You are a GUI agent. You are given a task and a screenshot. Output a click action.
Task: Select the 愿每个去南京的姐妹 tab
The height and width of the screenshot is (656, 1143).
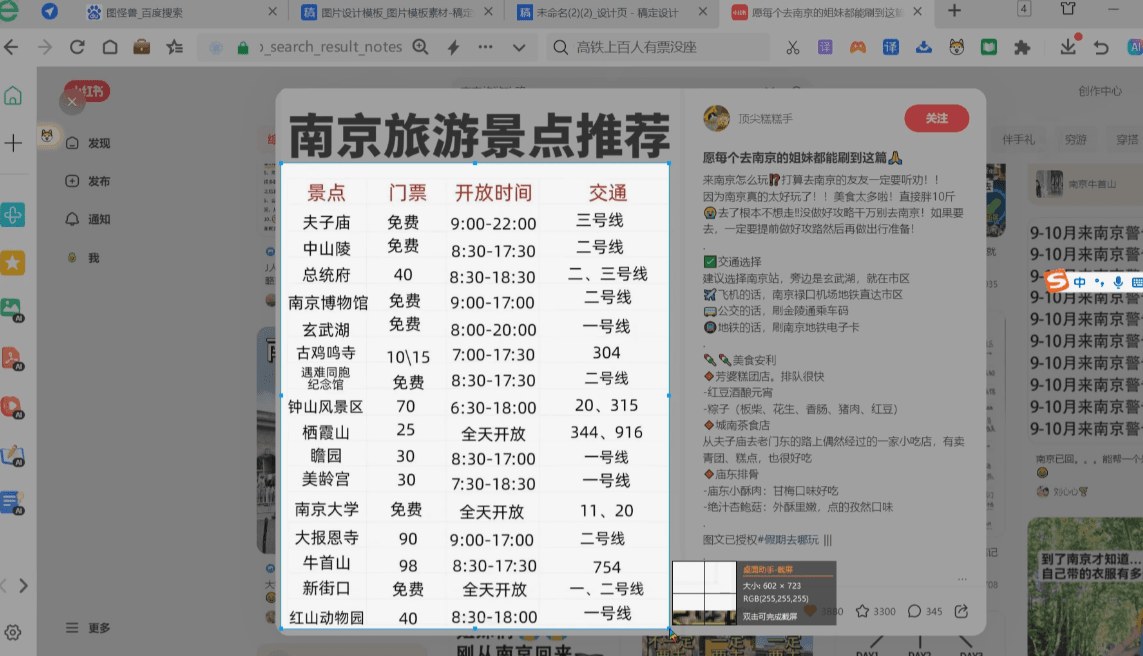coord(827,12)
